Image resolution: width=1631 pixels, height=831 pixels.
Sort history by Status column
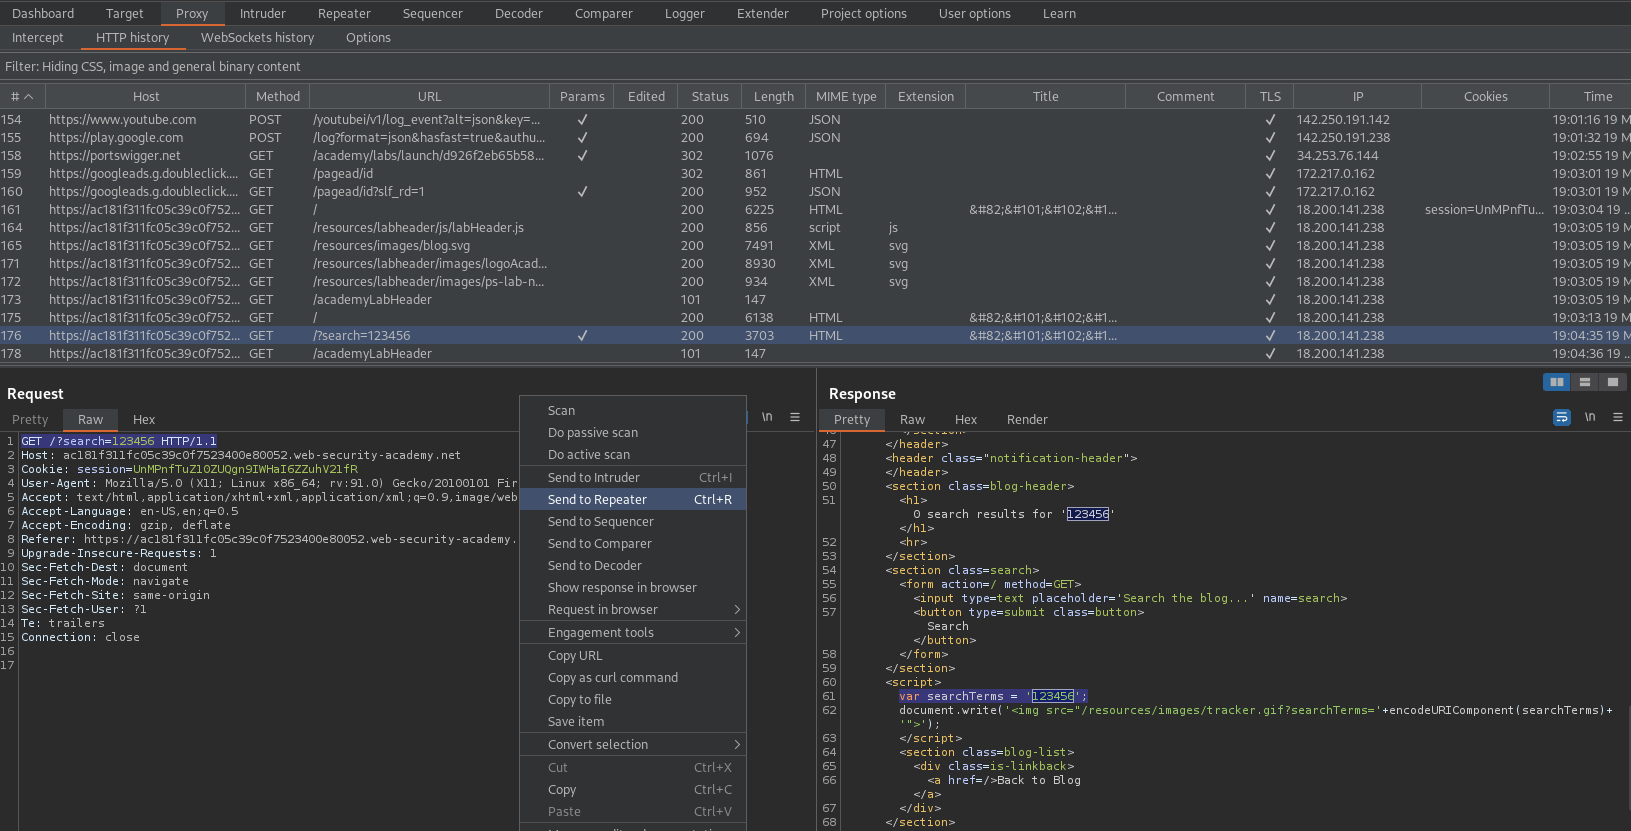[x=710, y=96]
